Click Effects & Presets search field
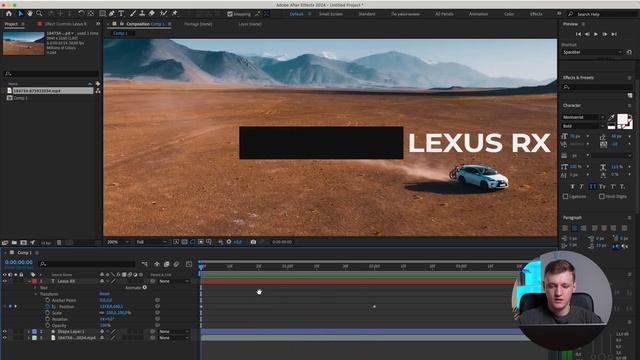The width and height of the screenshot is (640, 360). point(597,87)
